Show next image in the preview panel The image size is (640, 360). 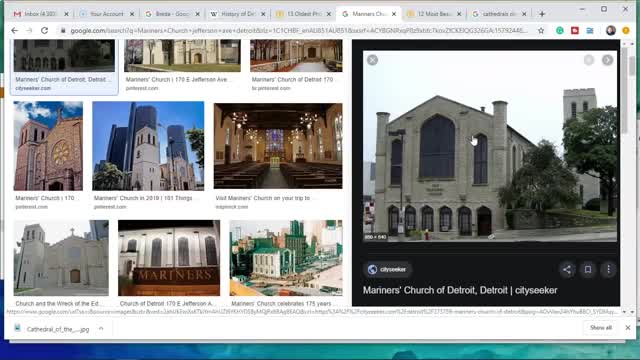pos(607,60)
